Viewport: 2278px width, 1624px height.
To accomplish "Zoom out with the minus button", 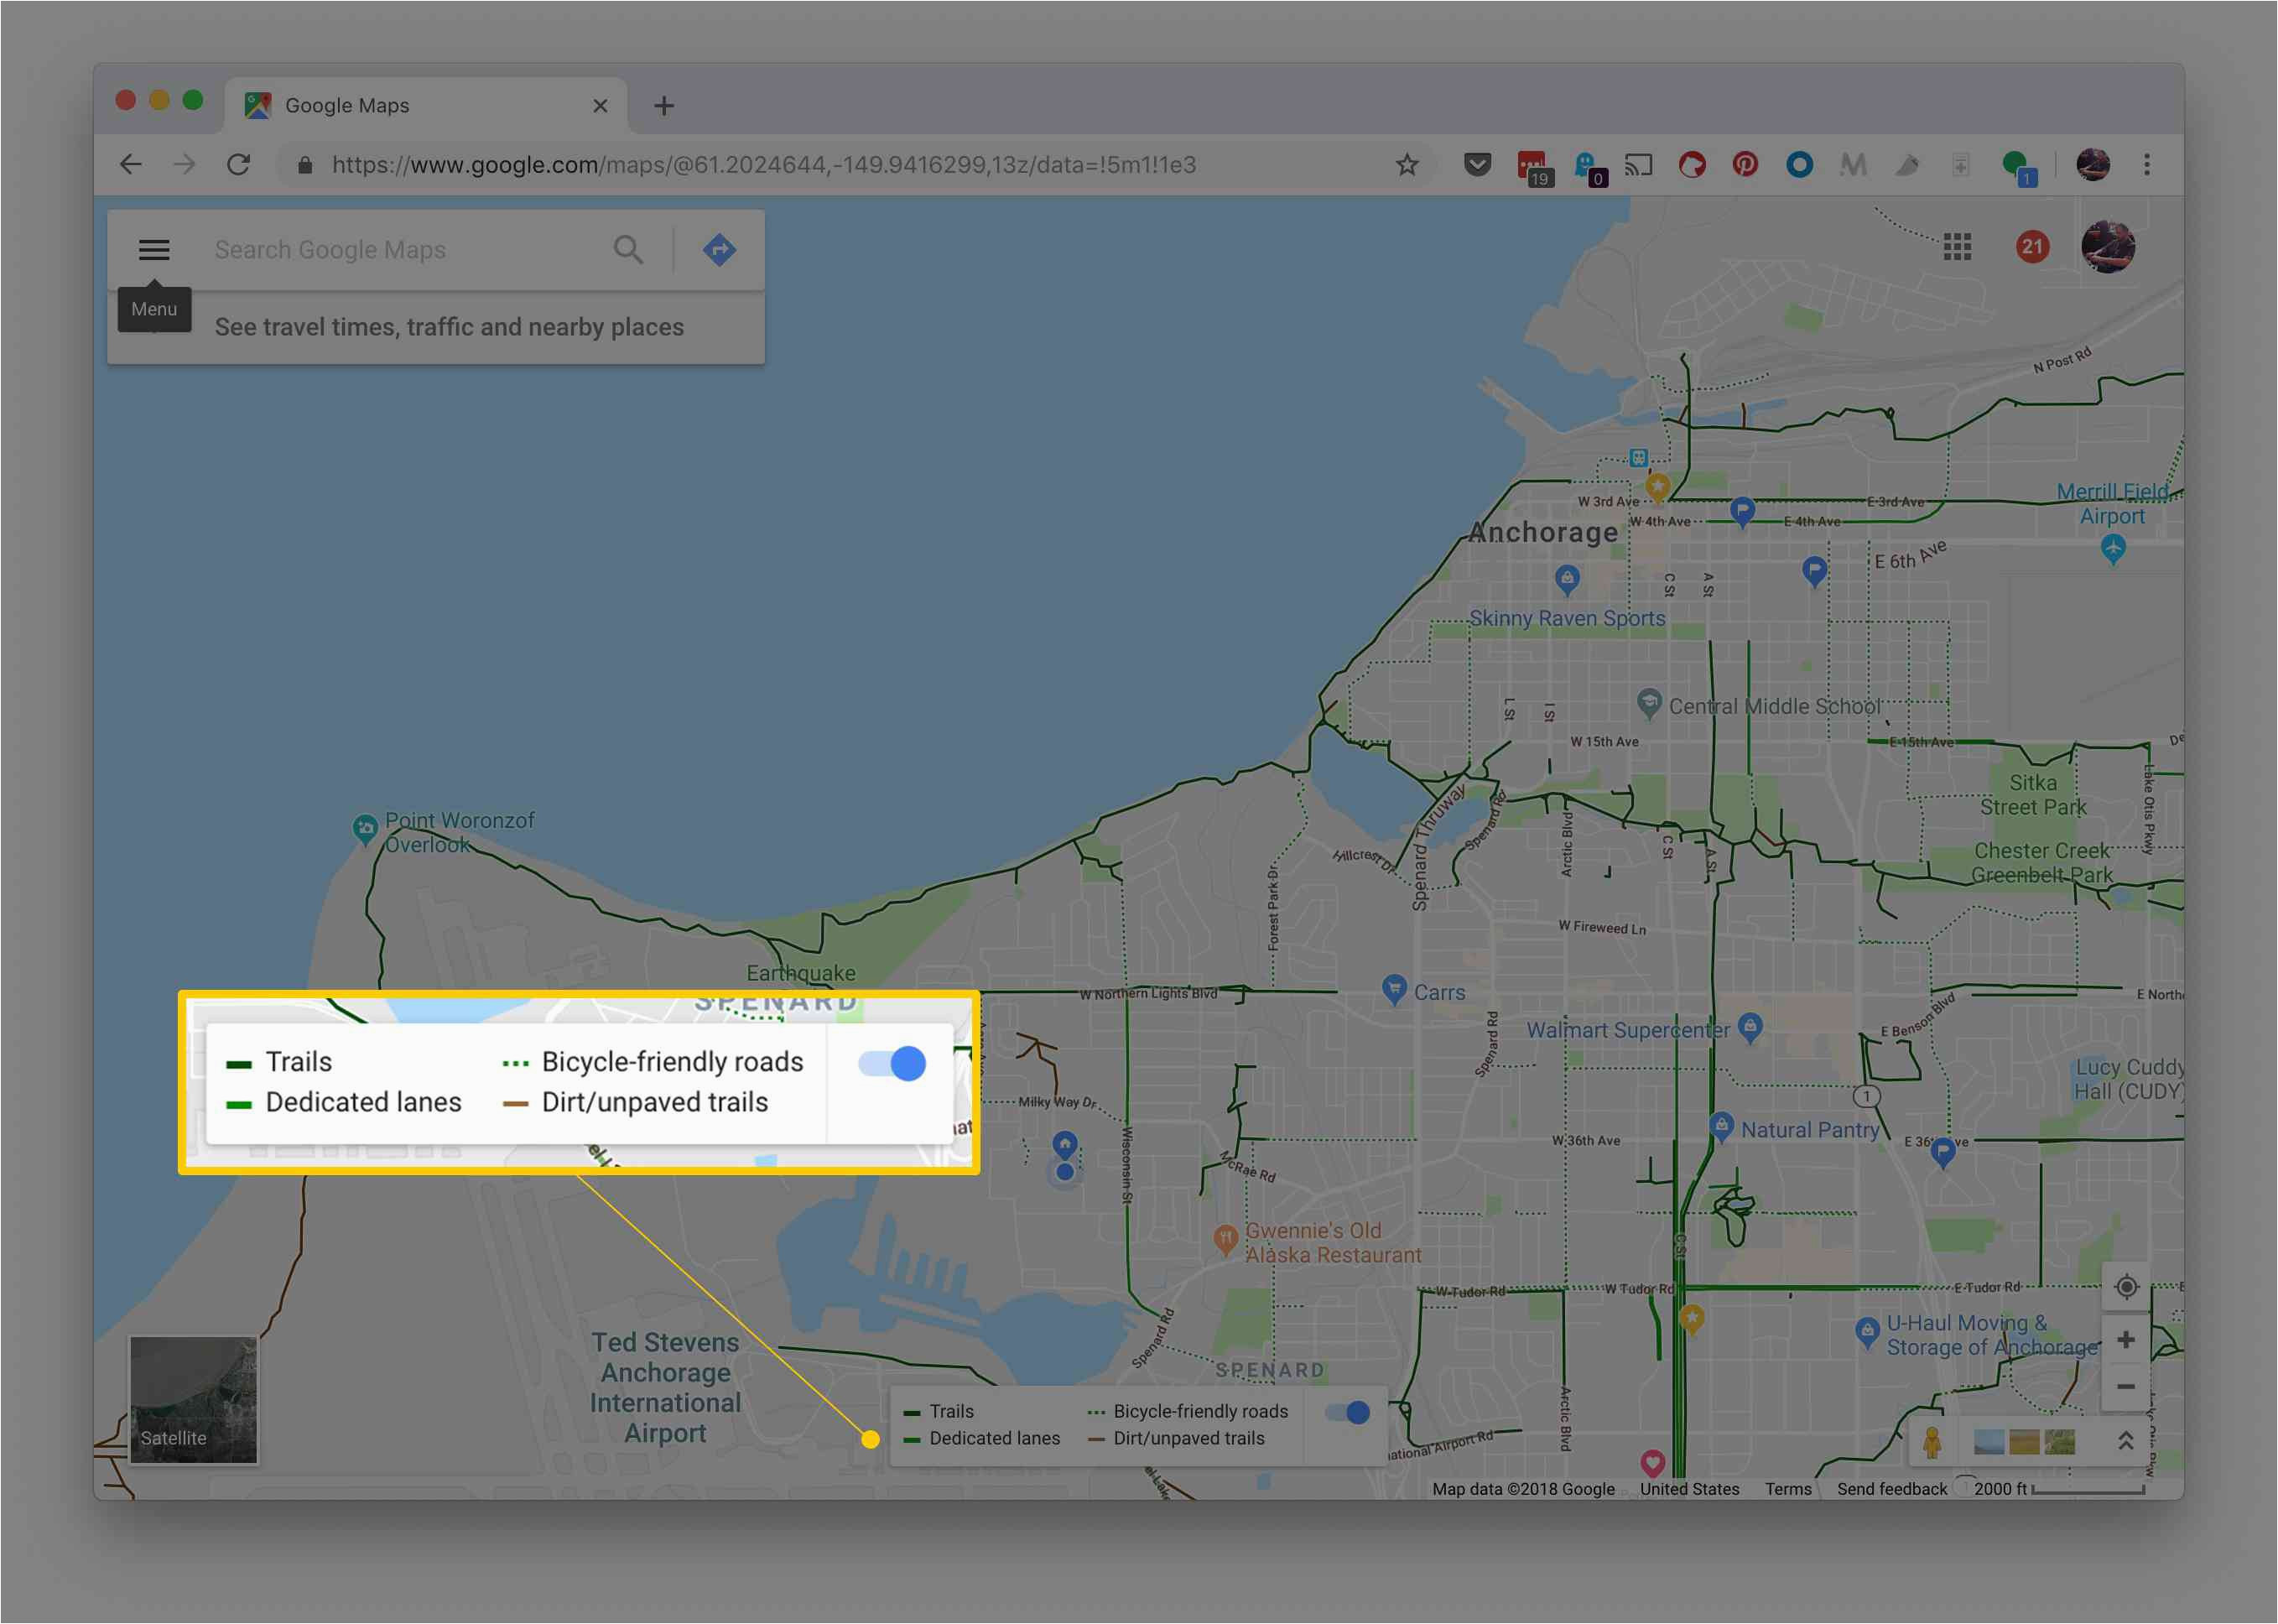I will [x=2127, y=1387].
